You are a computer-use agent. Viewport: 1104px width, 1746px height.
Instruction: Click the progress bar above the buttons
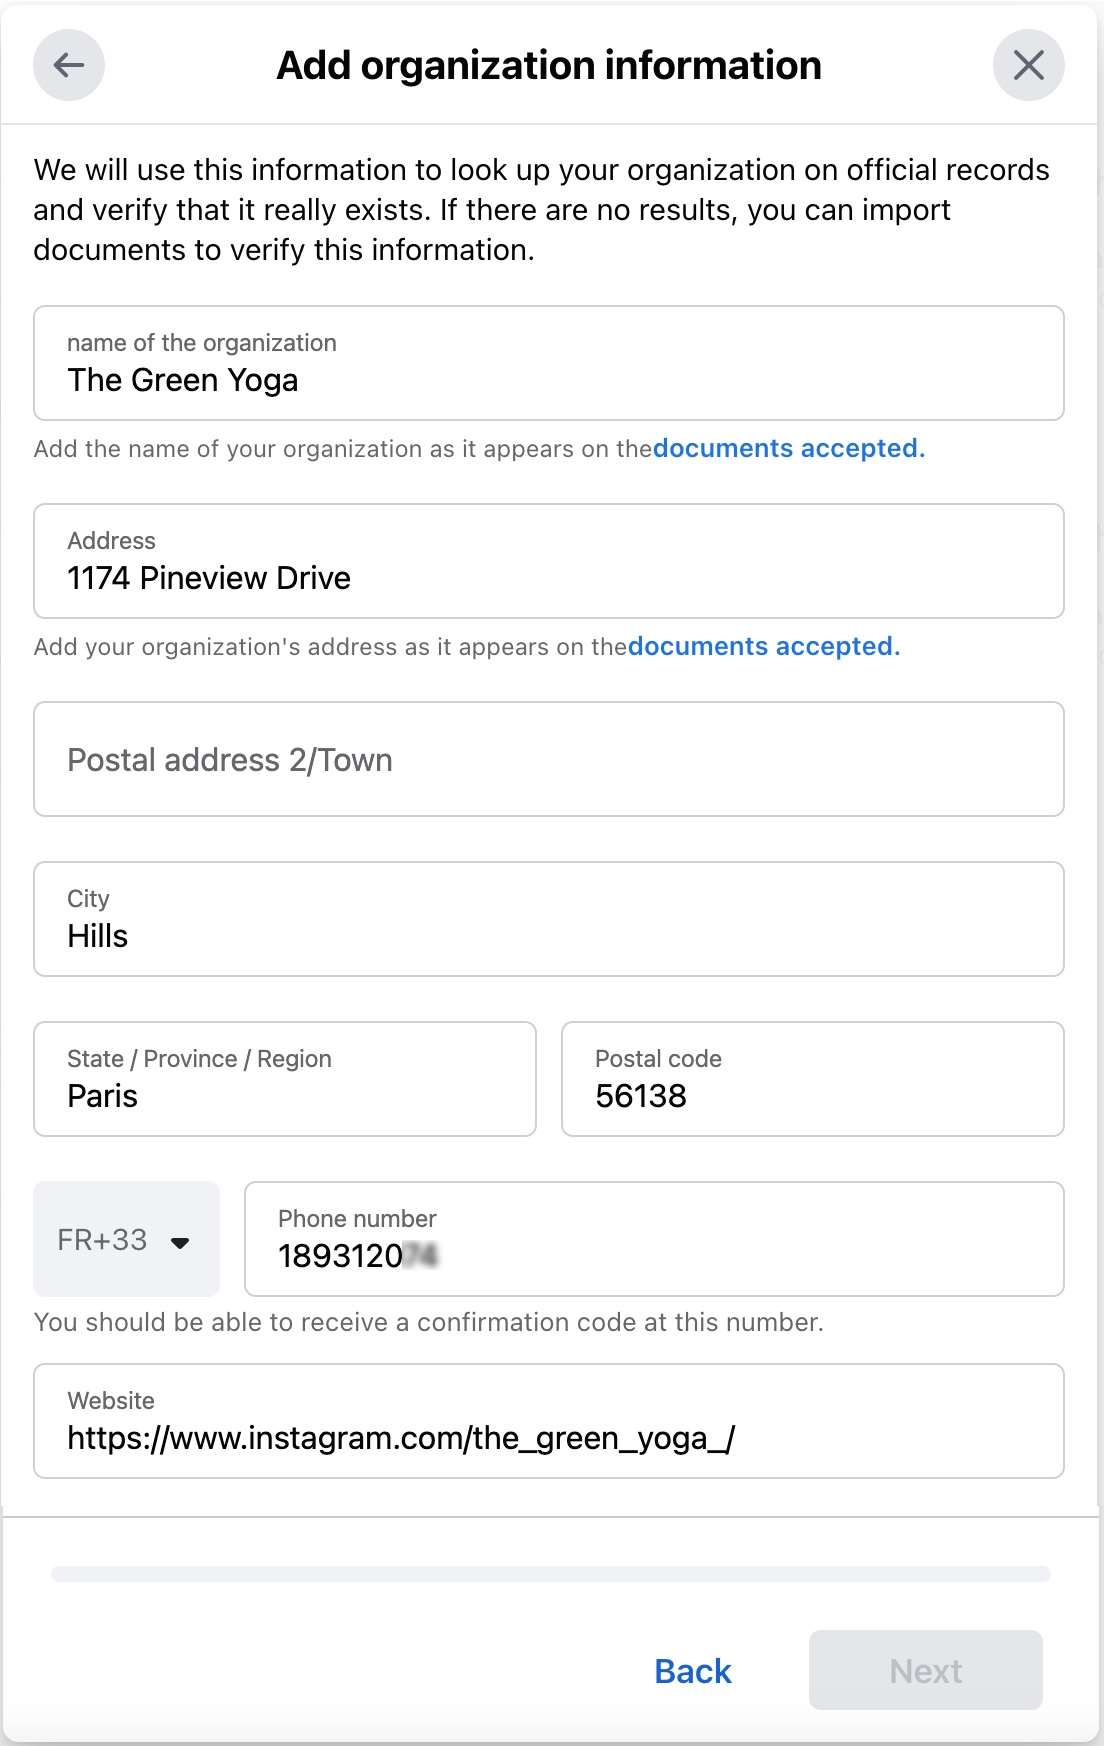(x=550, y=1574)
